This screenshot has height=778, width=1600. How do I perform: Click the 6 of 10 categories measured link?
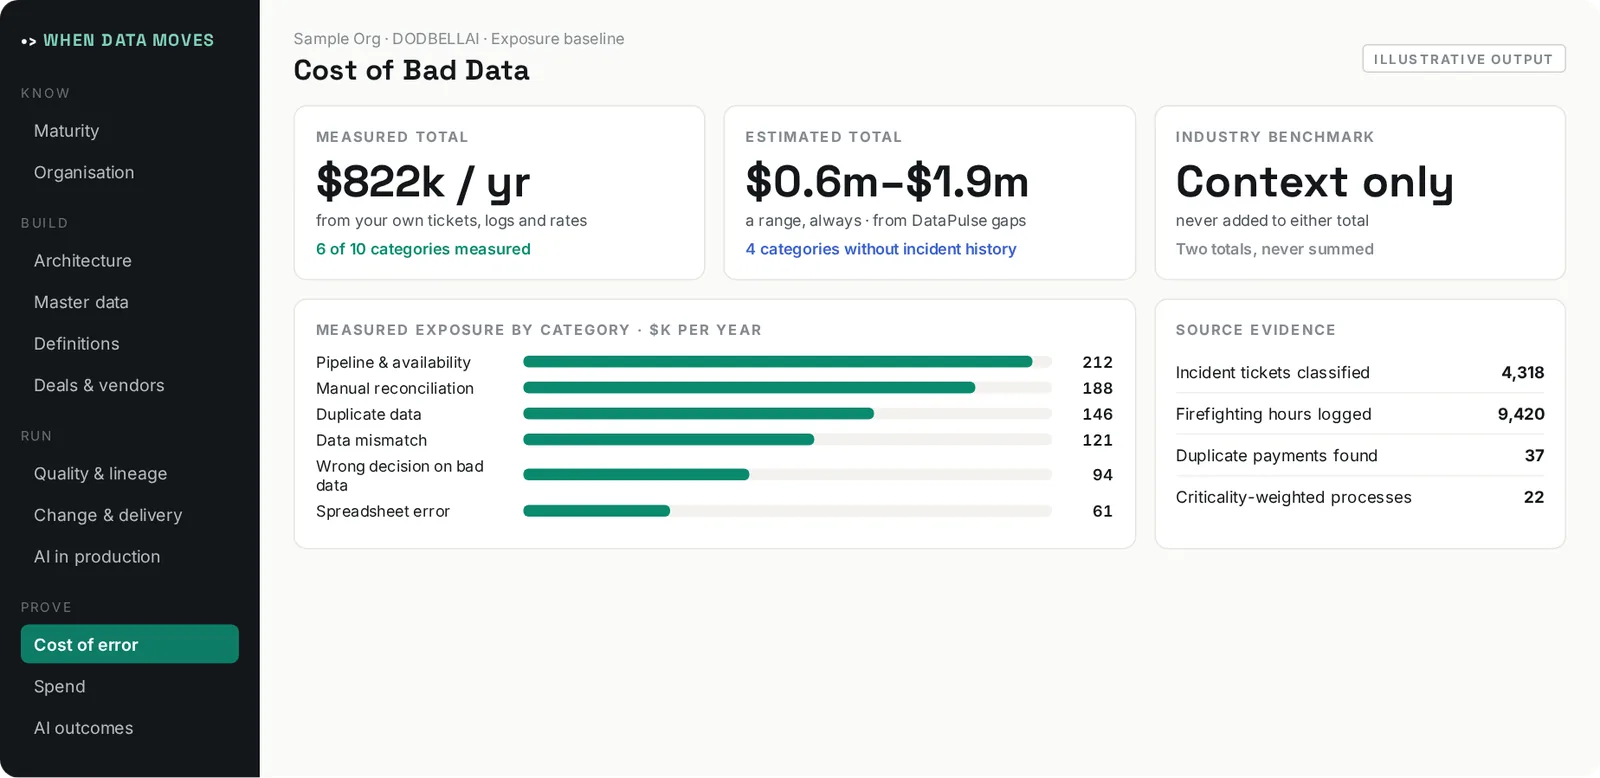[423, 249]
